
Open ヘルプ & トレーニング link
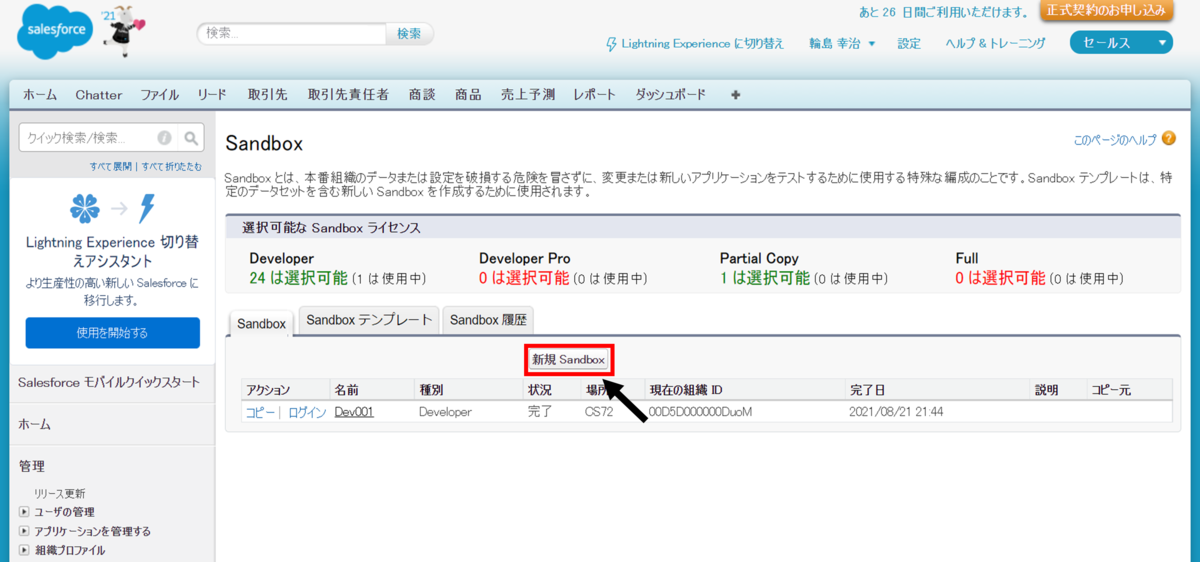coord(995,44)
